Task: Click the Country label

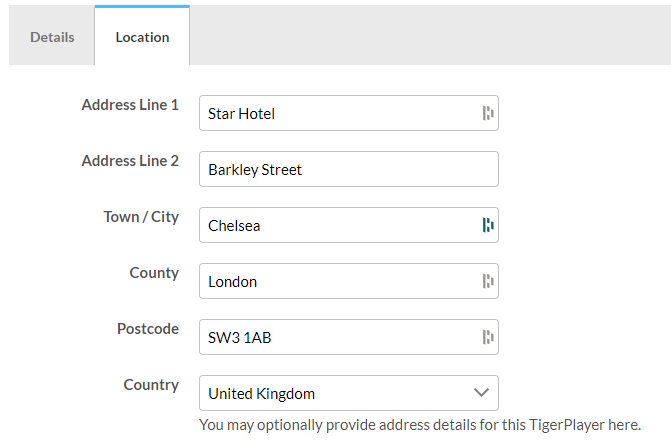Action: click(x=151, y=385)
